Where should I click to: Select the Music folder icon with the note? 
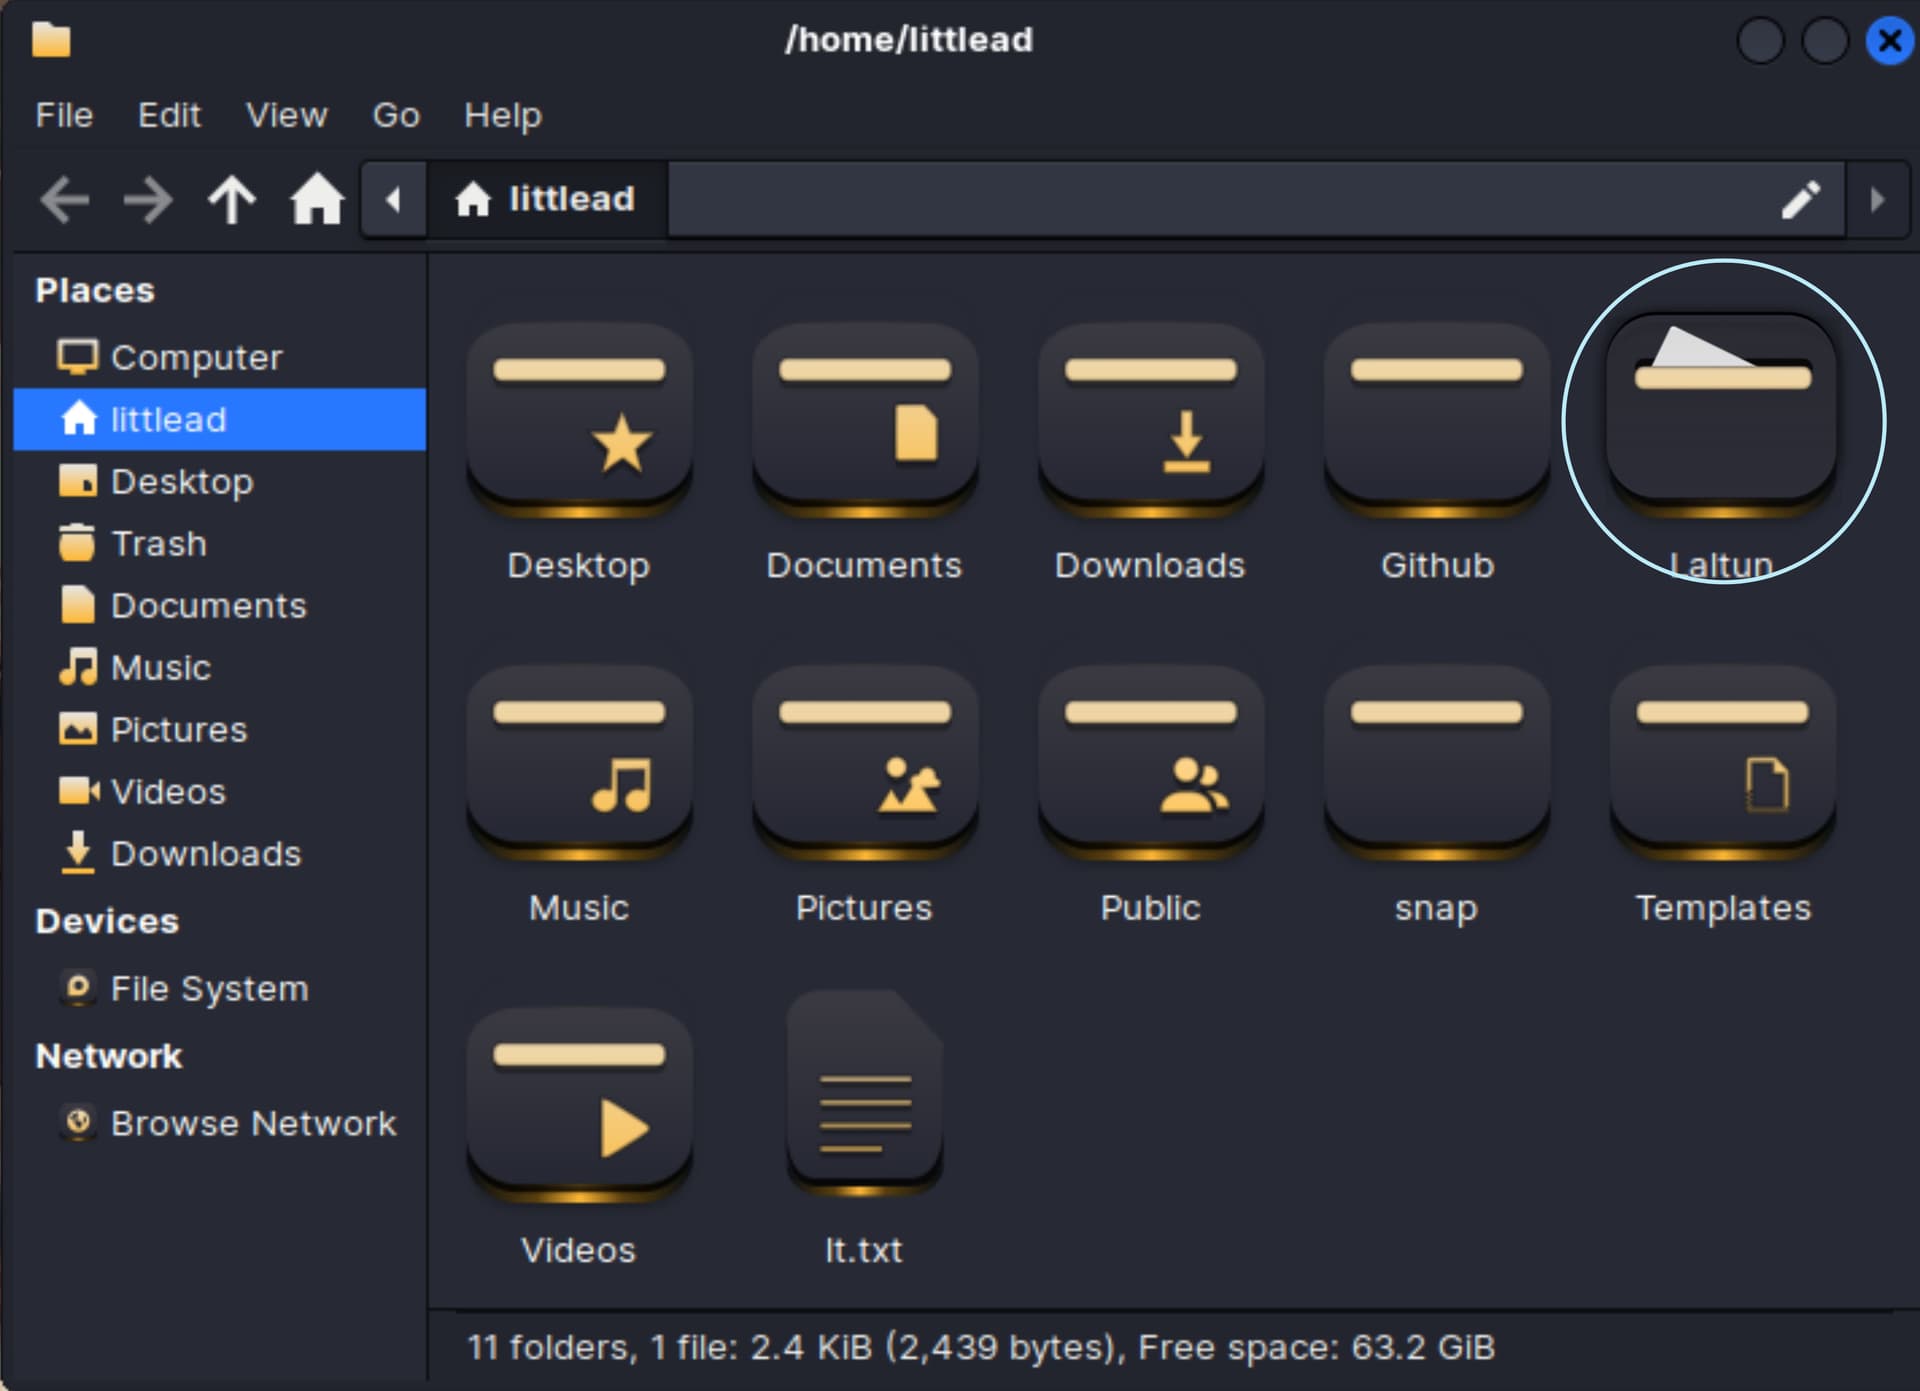tap(579, 763)
